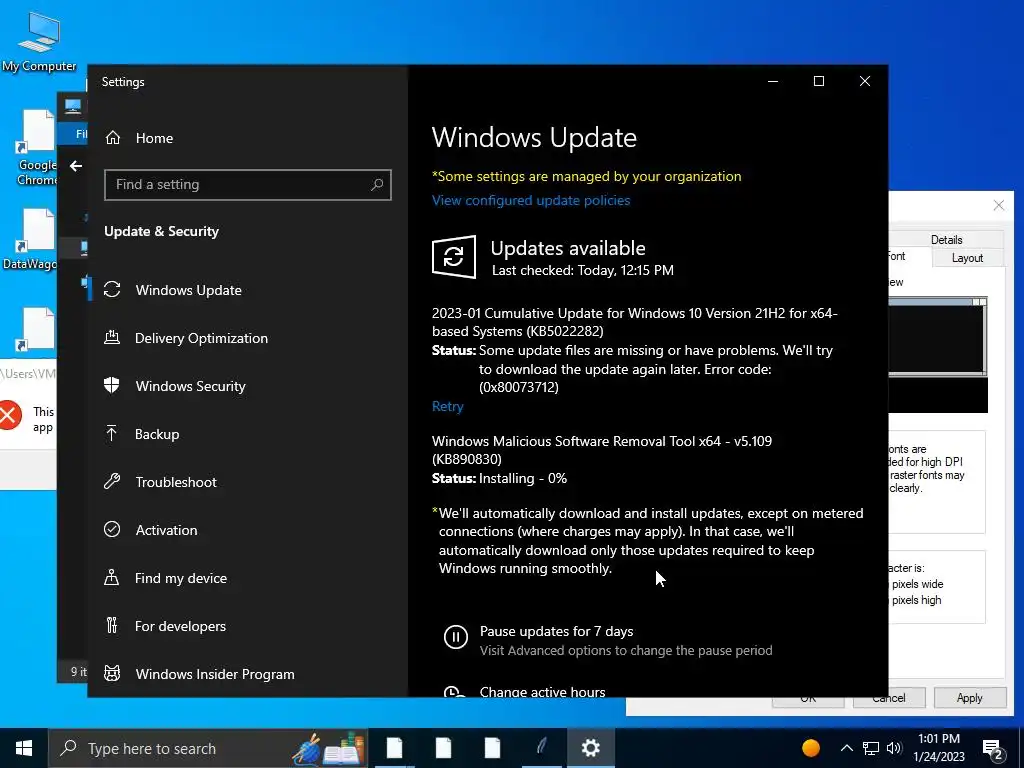The image size is (1024, 768).
Task: Click the Backup upload arrow icon
Action: pos(112,433)
